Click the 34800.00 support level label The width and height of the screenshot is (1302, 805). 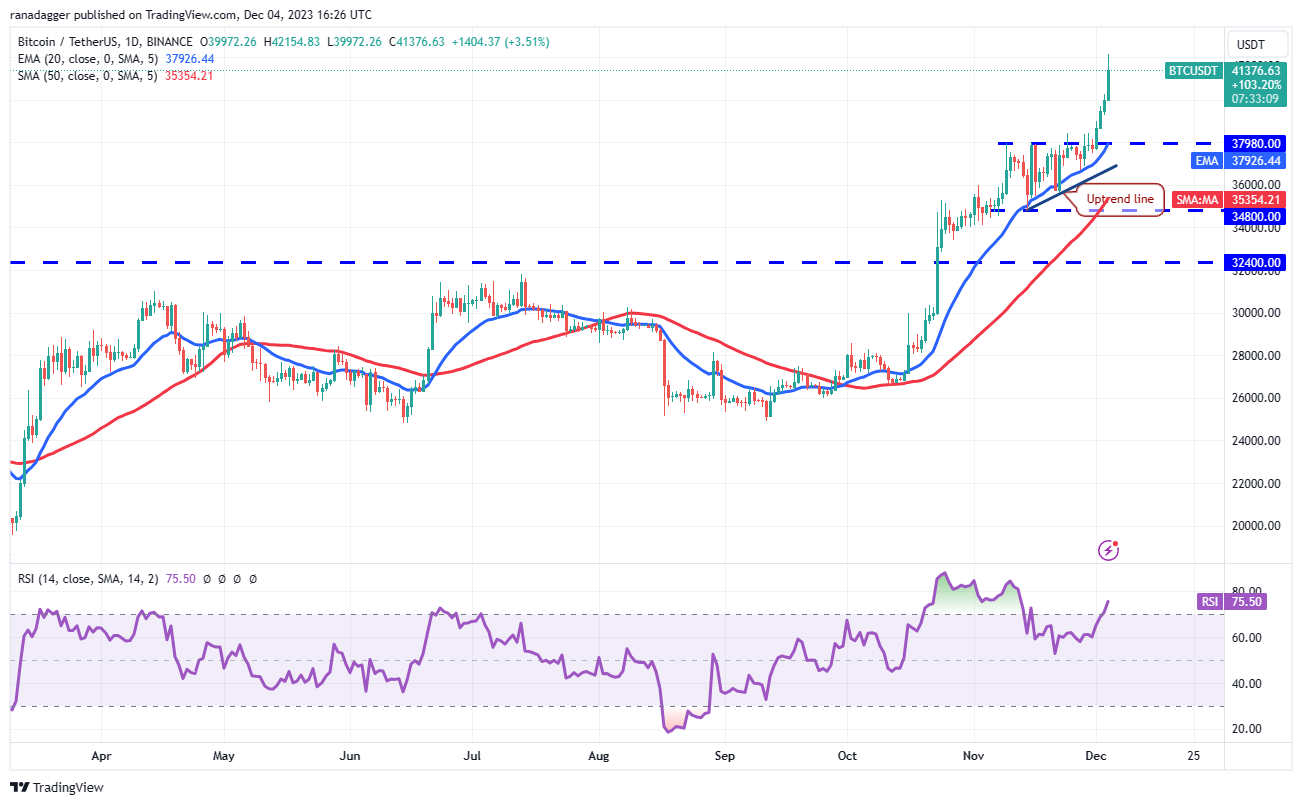[1257, 215]
